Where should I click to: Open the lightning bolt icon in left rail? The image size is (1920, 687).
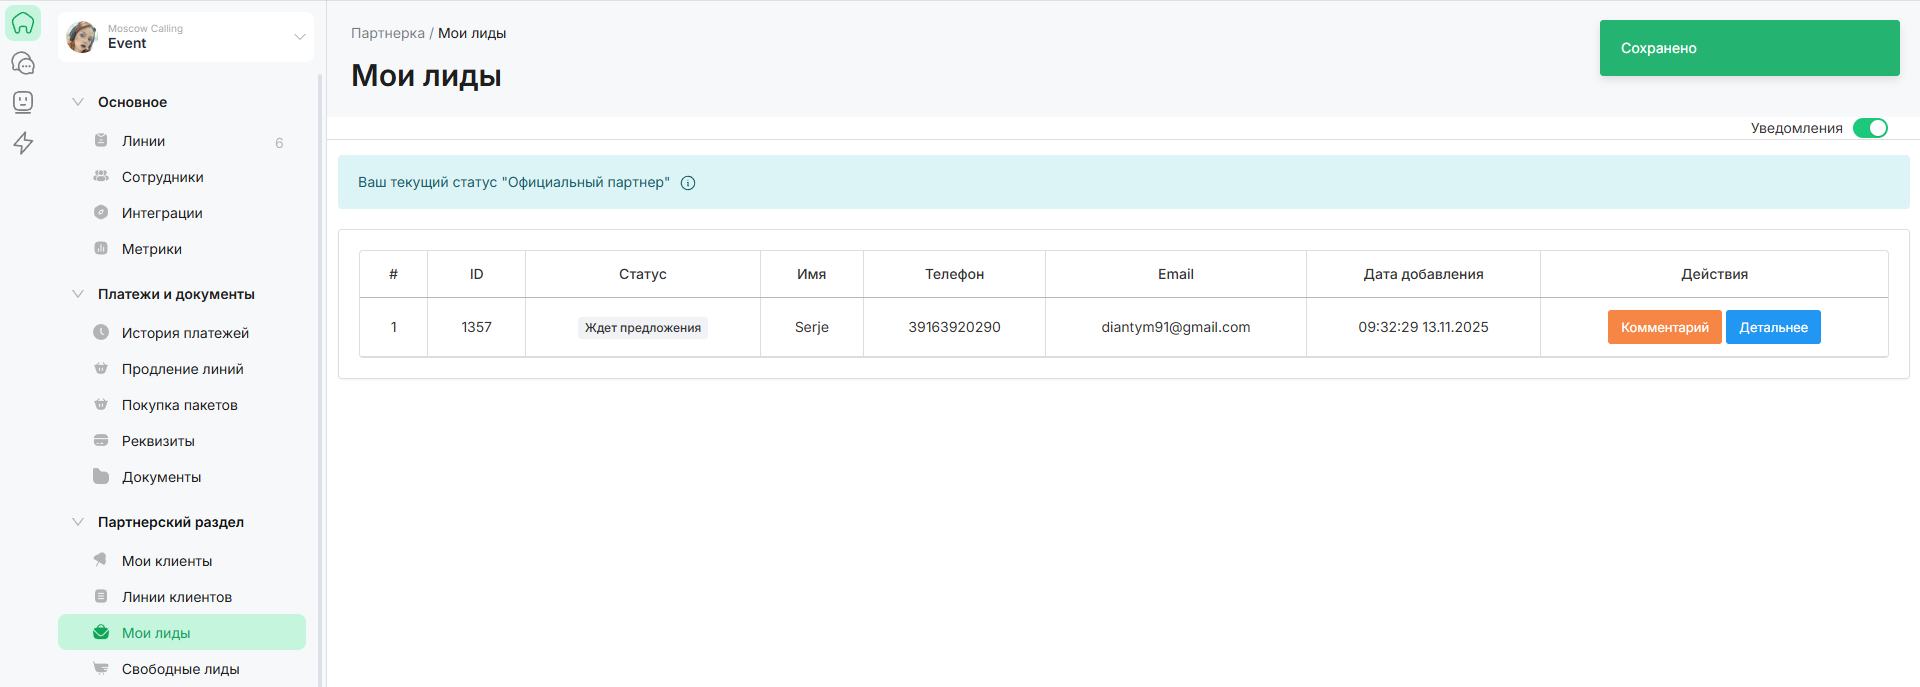click(23, 143)
